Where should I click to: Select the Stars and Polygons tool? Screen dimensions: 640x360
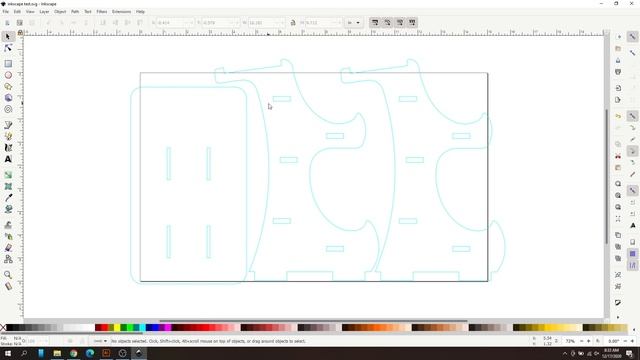(8, 87)
